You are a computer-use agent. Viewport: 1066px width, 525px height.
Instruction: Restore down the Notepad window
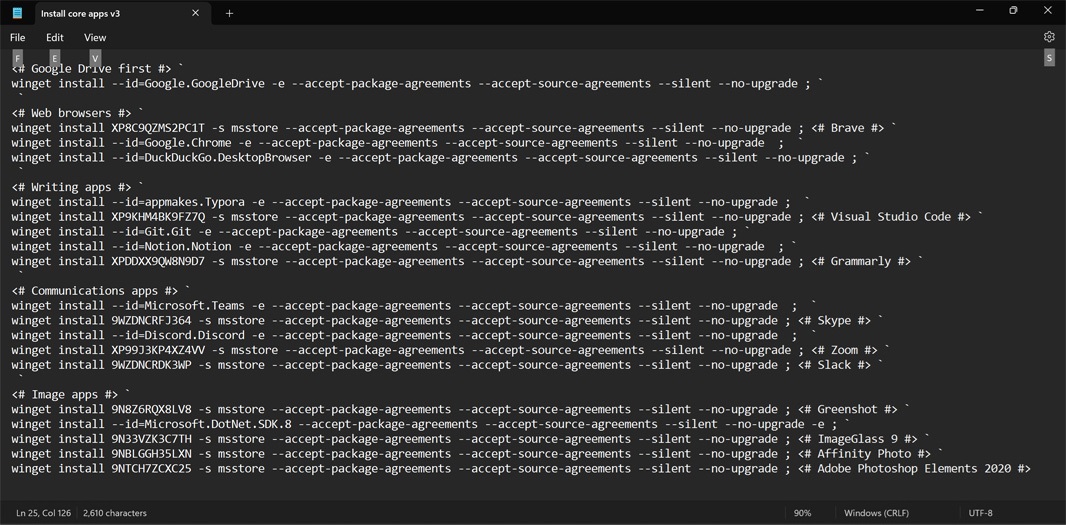tap(1013, 10)
